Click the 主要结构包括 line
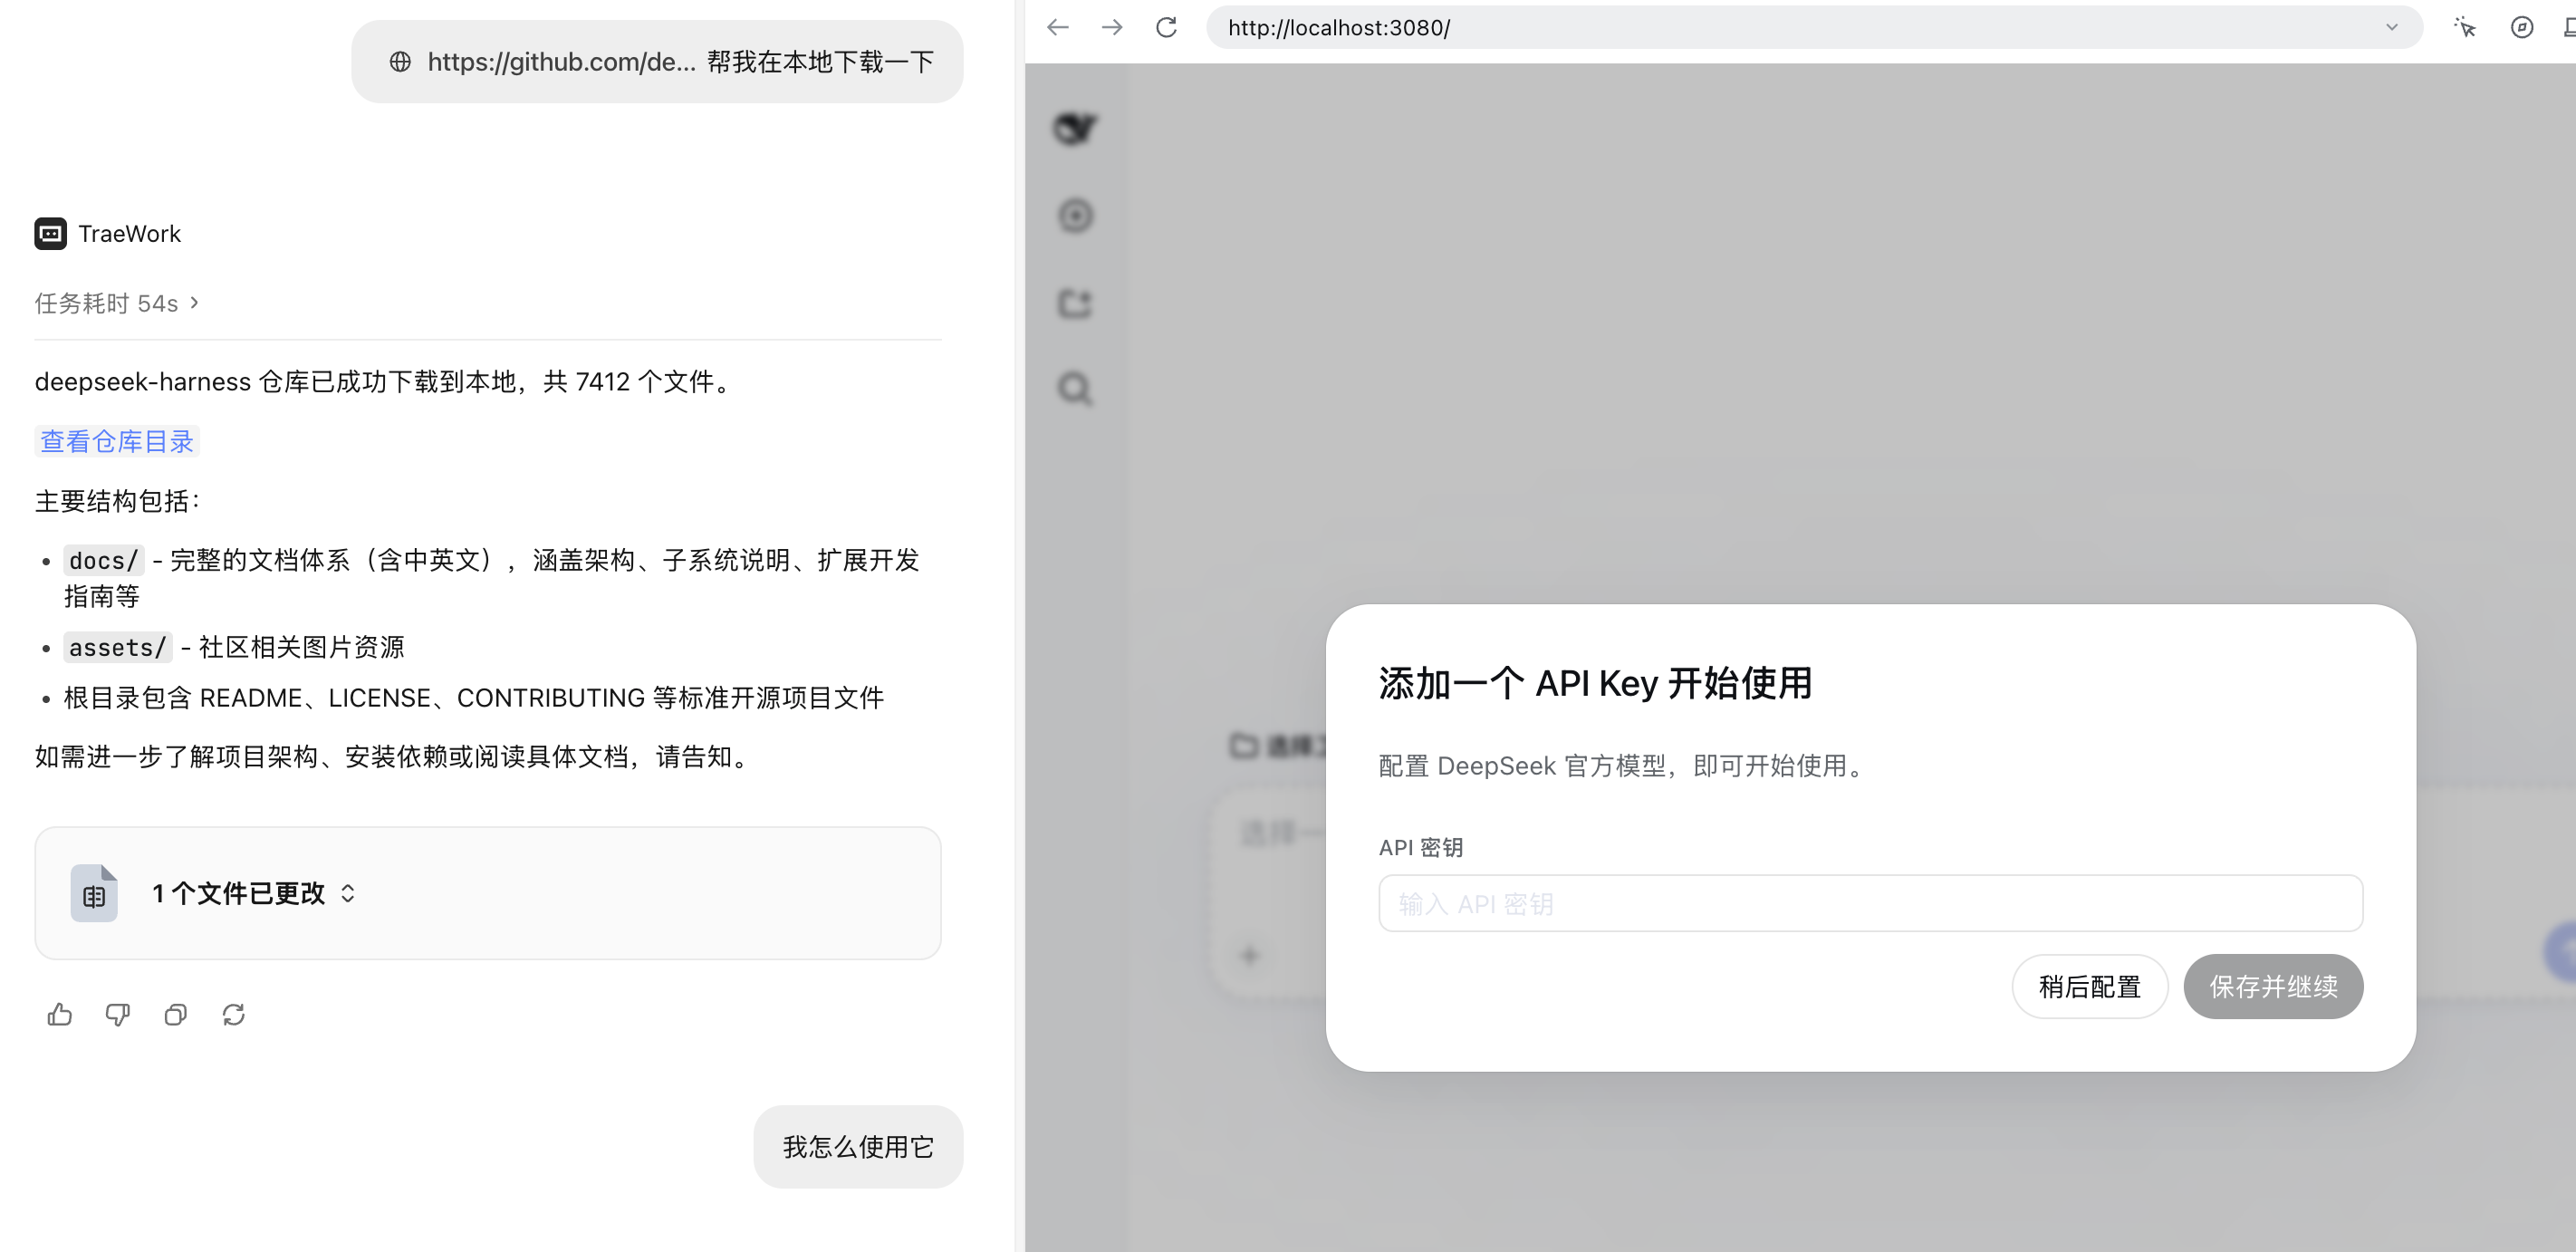The image size is (2576, 1252). coord(117,501)
